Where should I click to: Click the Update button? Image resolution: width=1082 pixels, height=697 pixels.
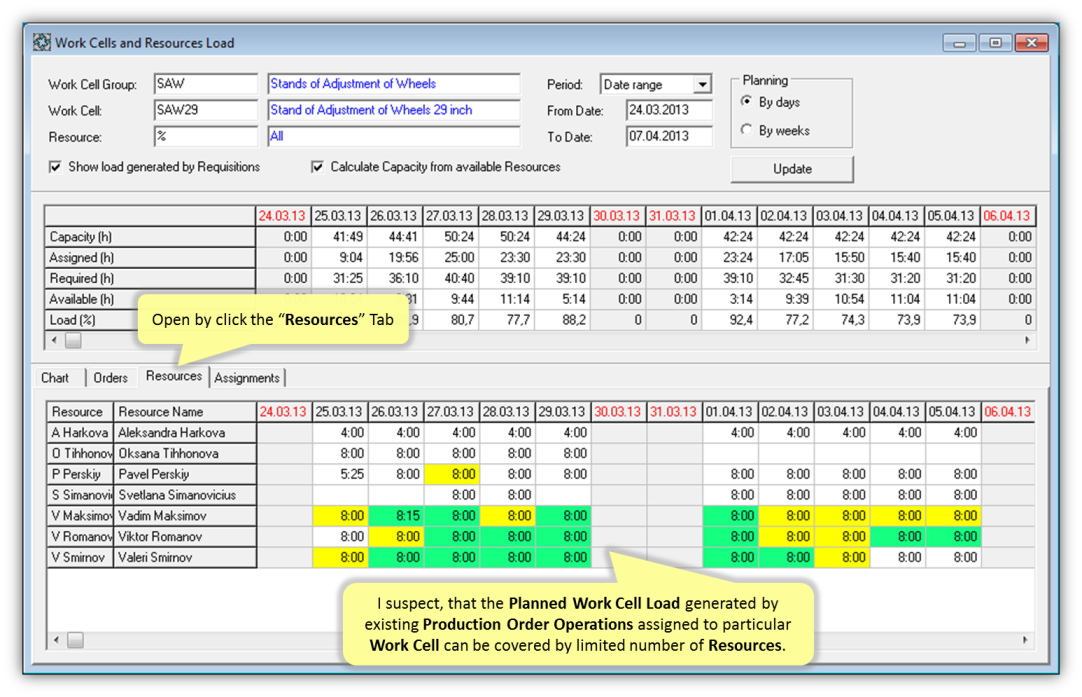pos(792,169)
